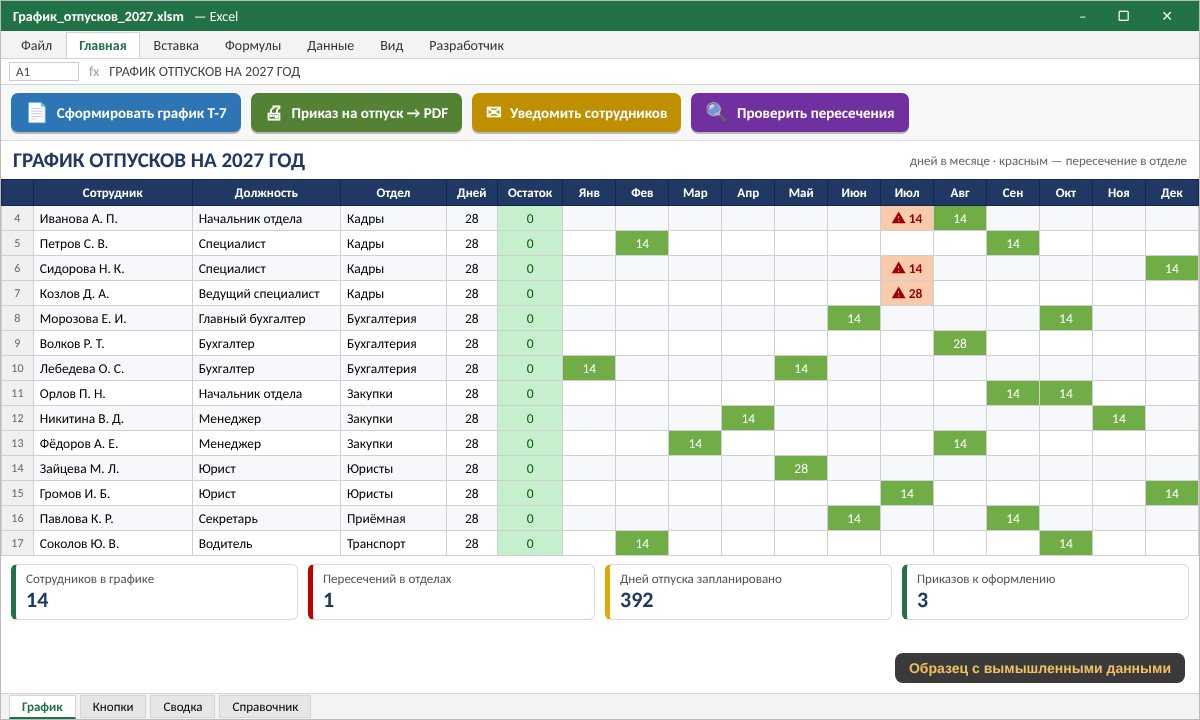Click the printer icon on Приказ на отпуск
The image size is (1200, 720).
[x=273, y=113]
